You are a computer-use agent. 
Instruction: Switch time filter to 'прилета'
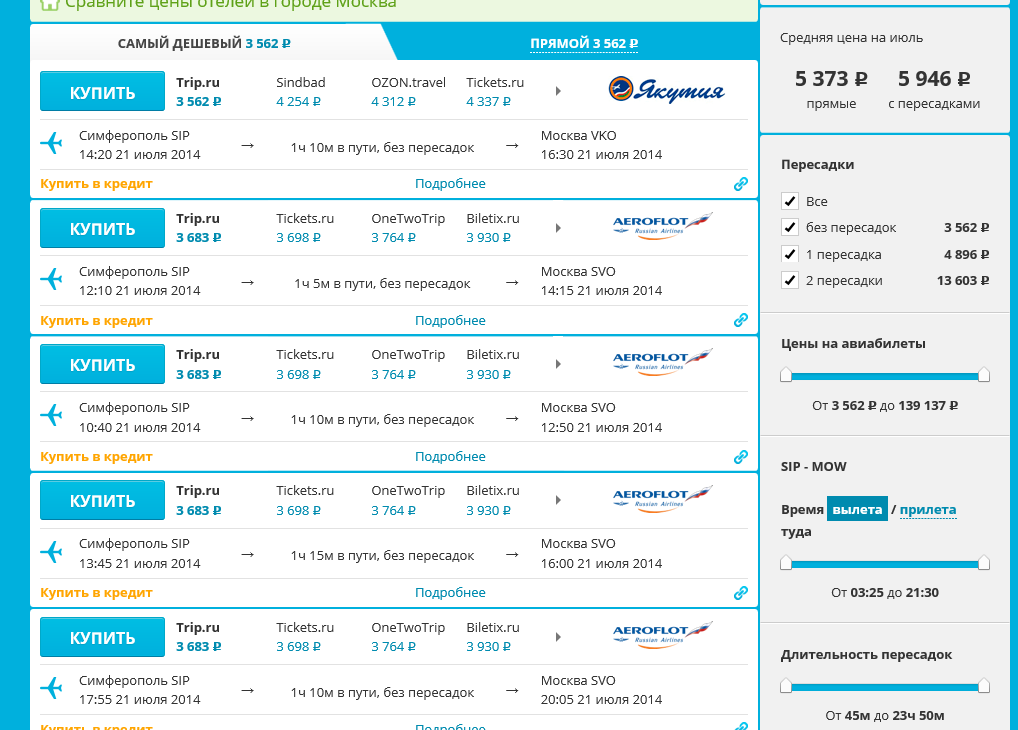927,510
